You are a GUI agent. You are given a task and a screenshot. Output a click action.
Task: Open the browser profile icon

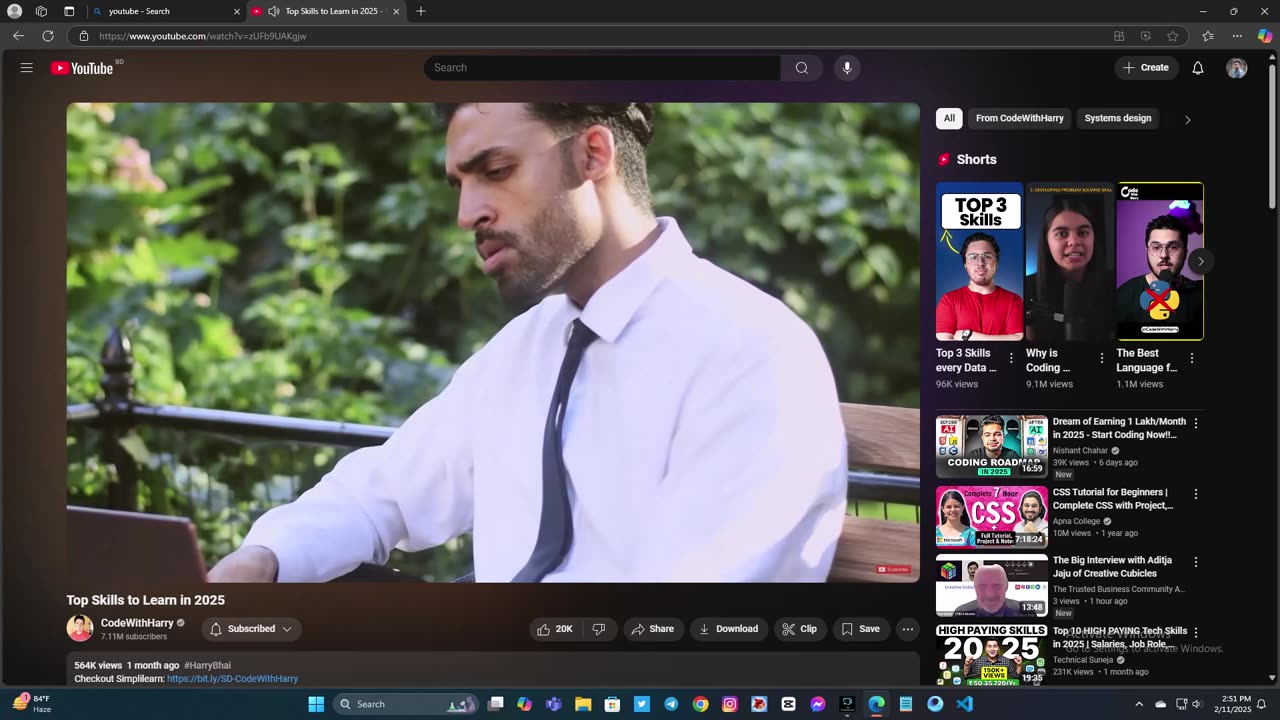point(14,11)
